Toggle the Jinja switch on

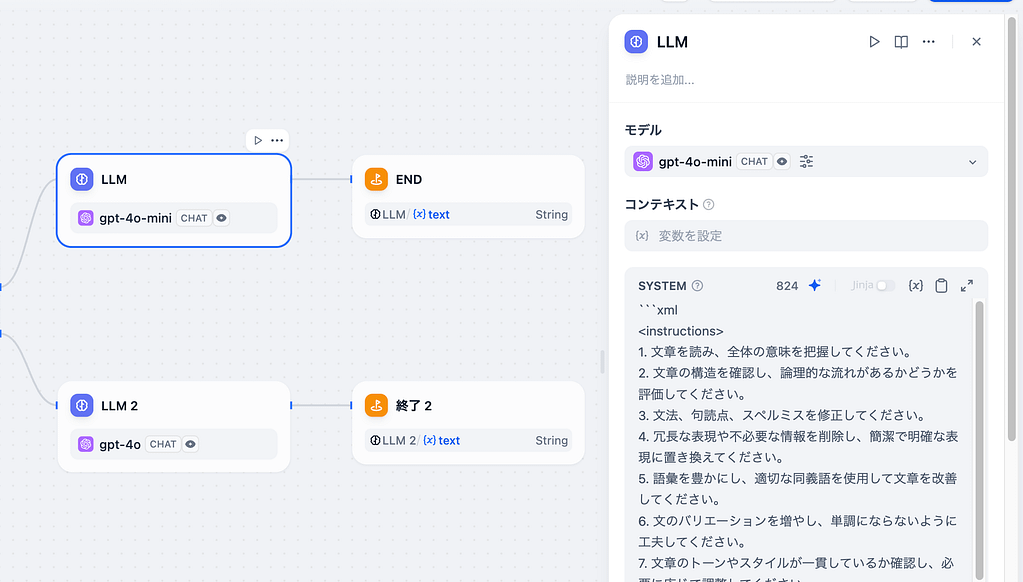pyautogui.click(x=885, y=286)
